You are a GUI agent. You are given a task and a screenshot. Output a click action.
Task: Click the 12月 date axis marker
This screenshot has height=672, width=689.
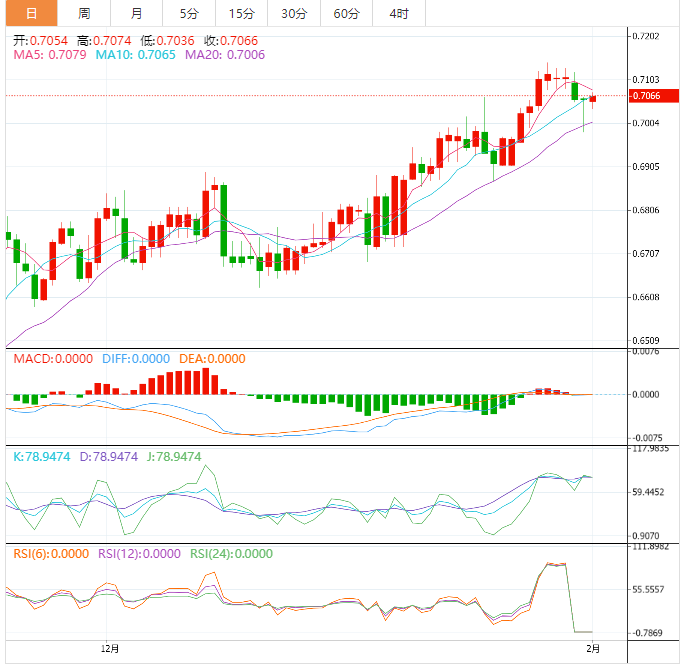point(111,649)
